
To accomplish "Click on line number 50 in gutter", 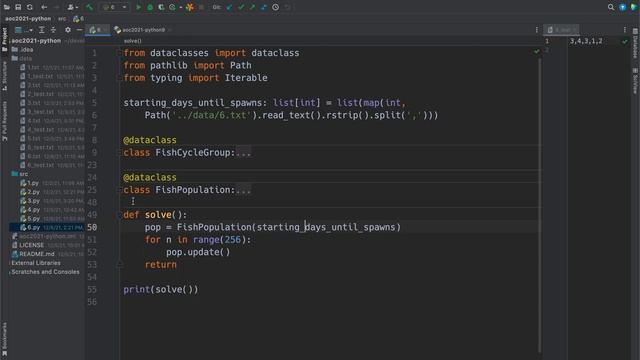I will 92,227.
